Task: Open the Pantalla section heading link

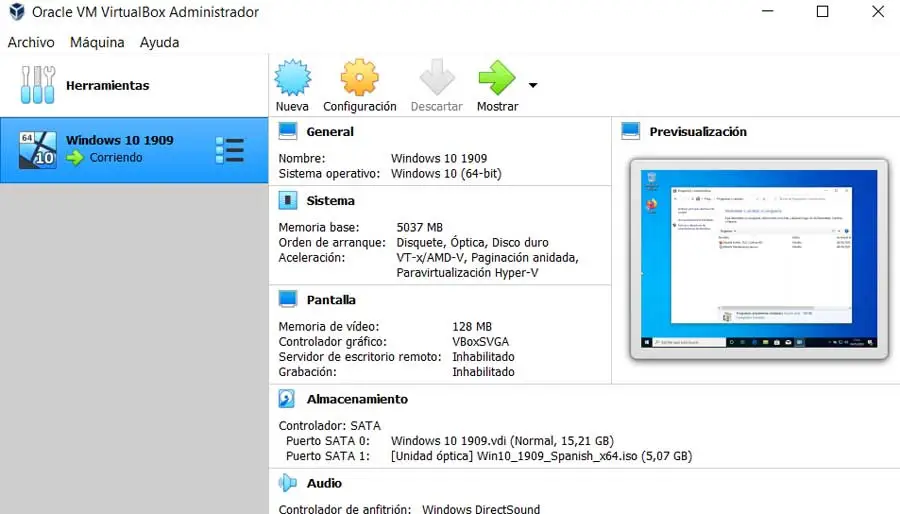Action: (x=331, y=299)
